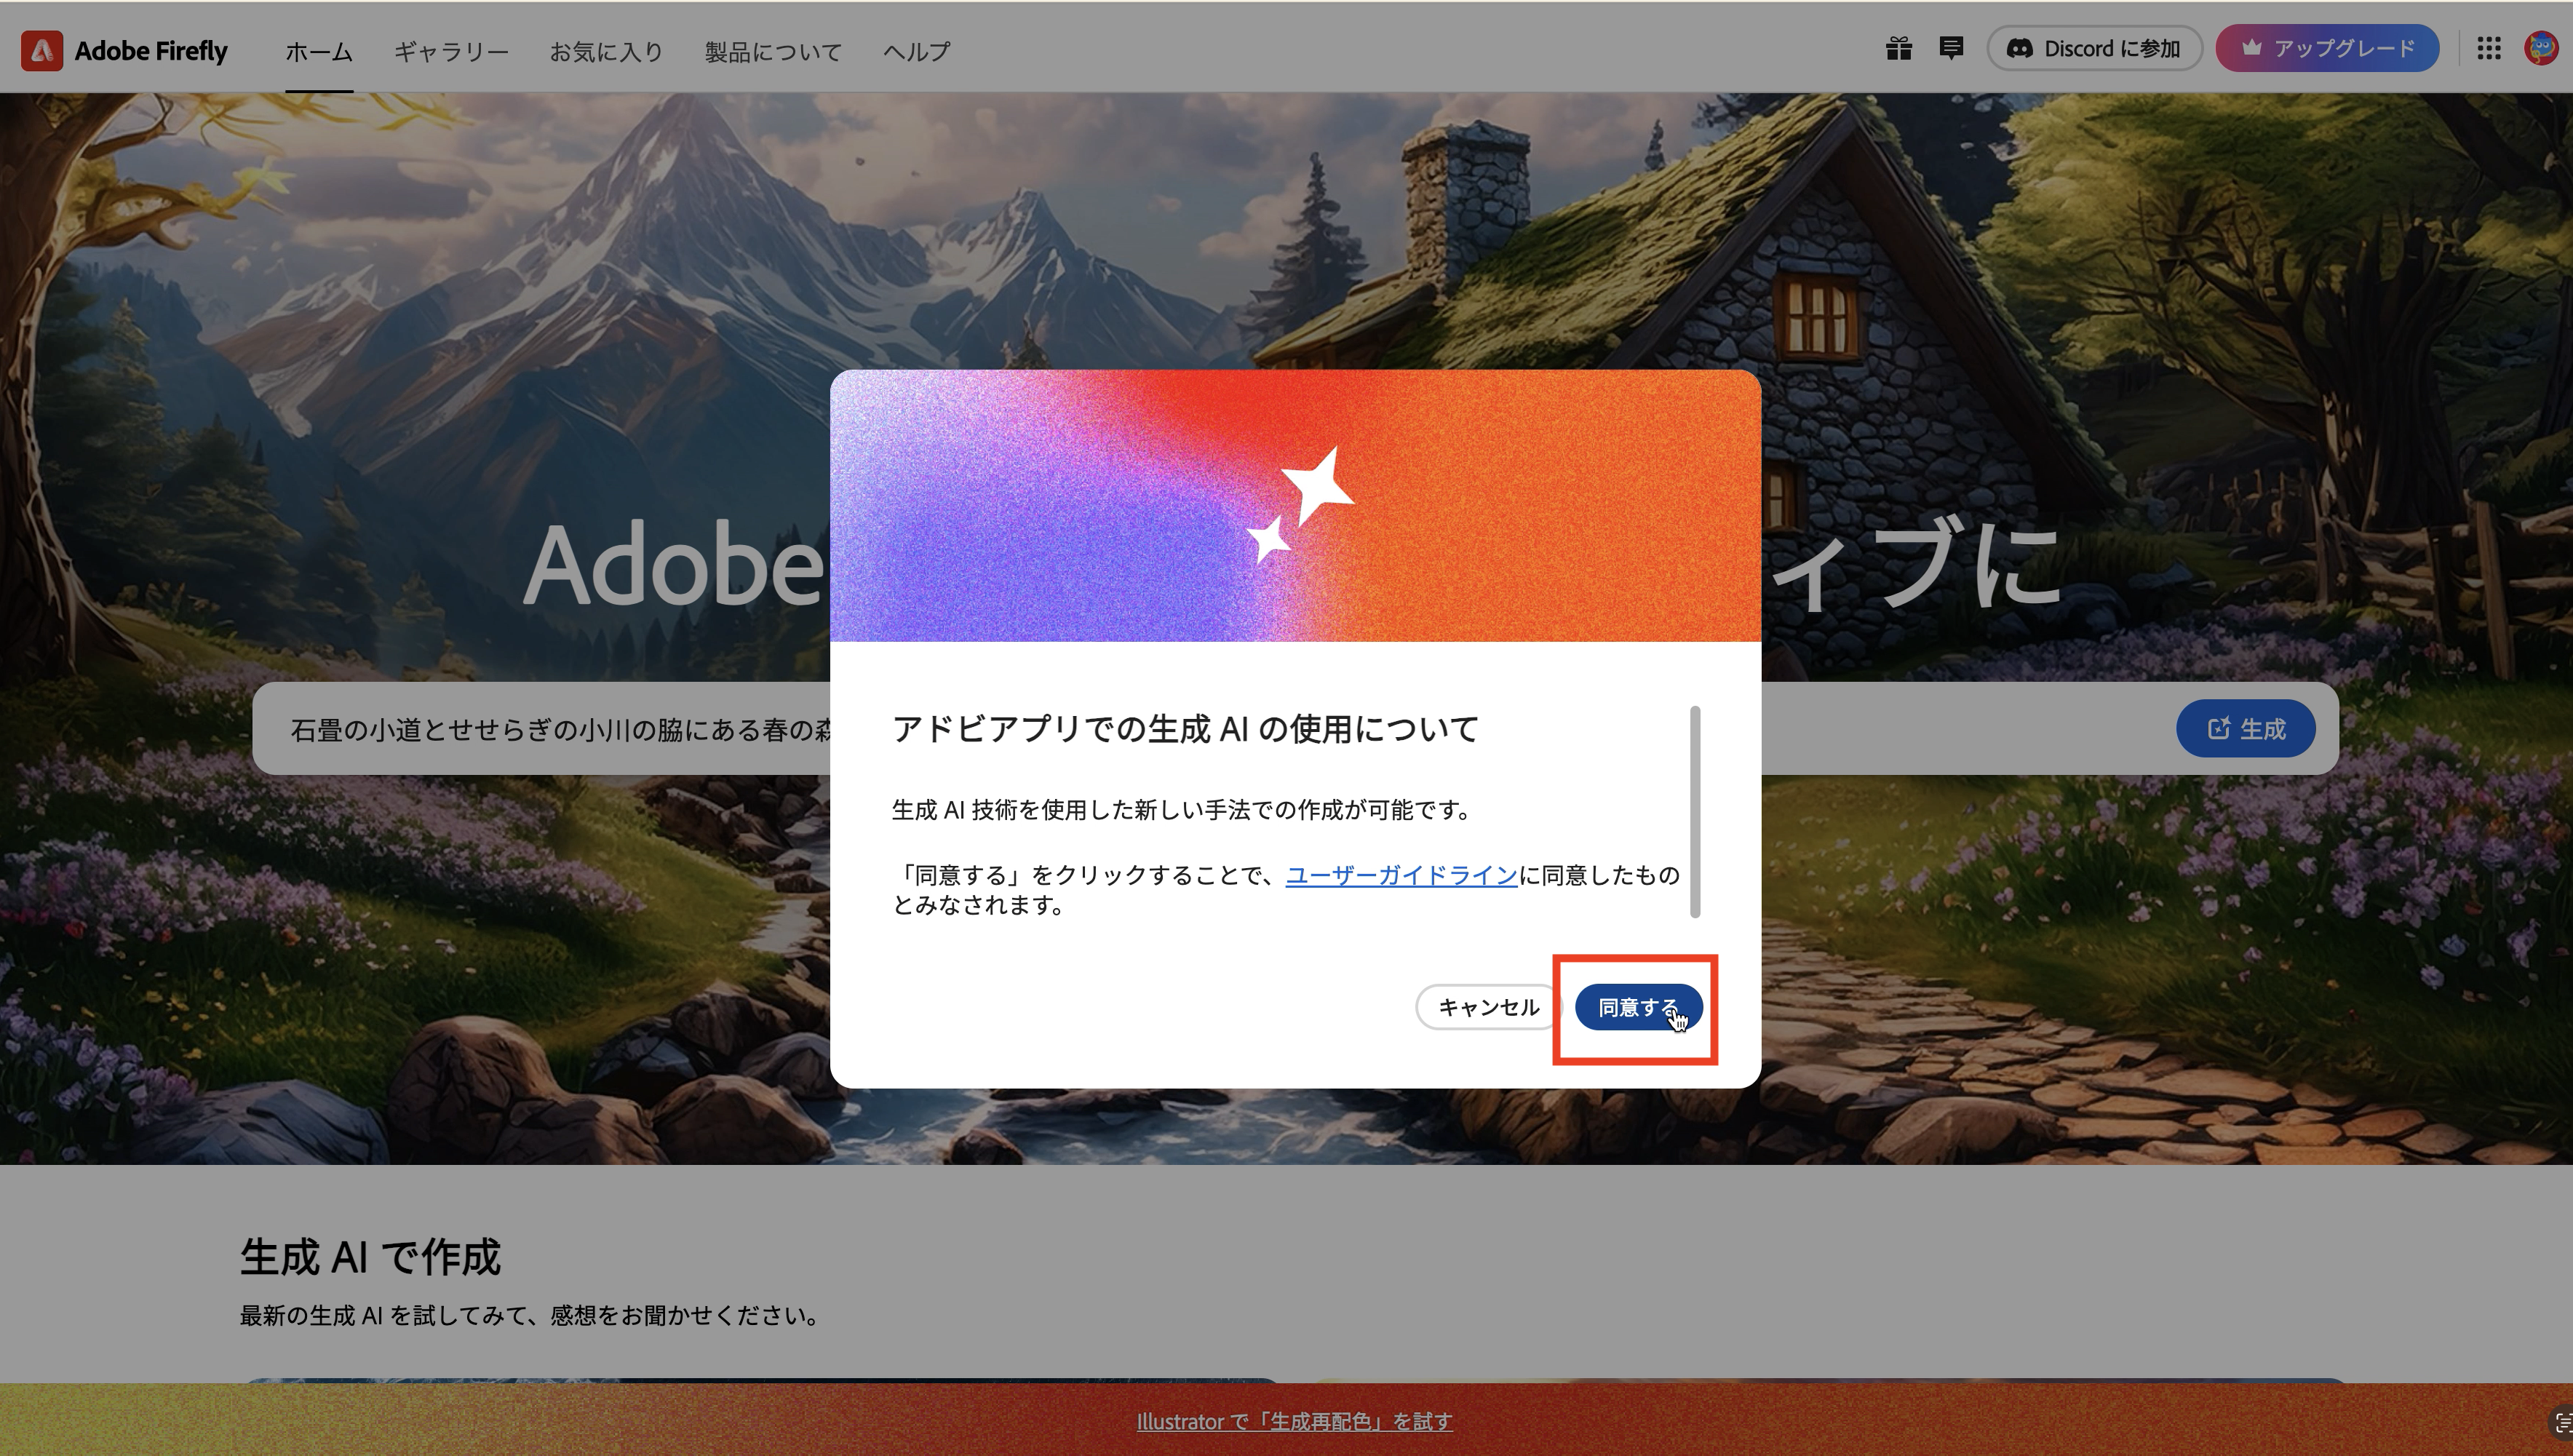Open the user profile avatar
The image size is (2573, 1456).
pyautogui.click(x=2541, y=49)
